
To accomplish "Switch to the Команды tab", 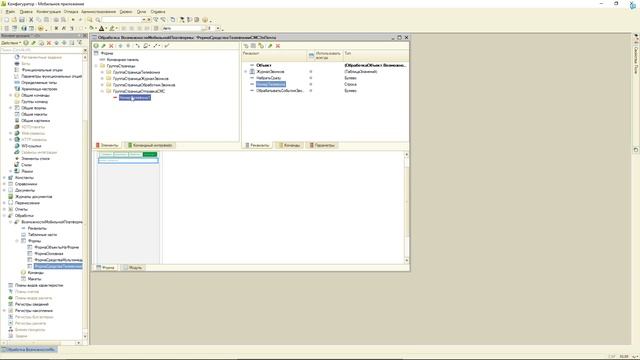I will [x=289, y=145].
